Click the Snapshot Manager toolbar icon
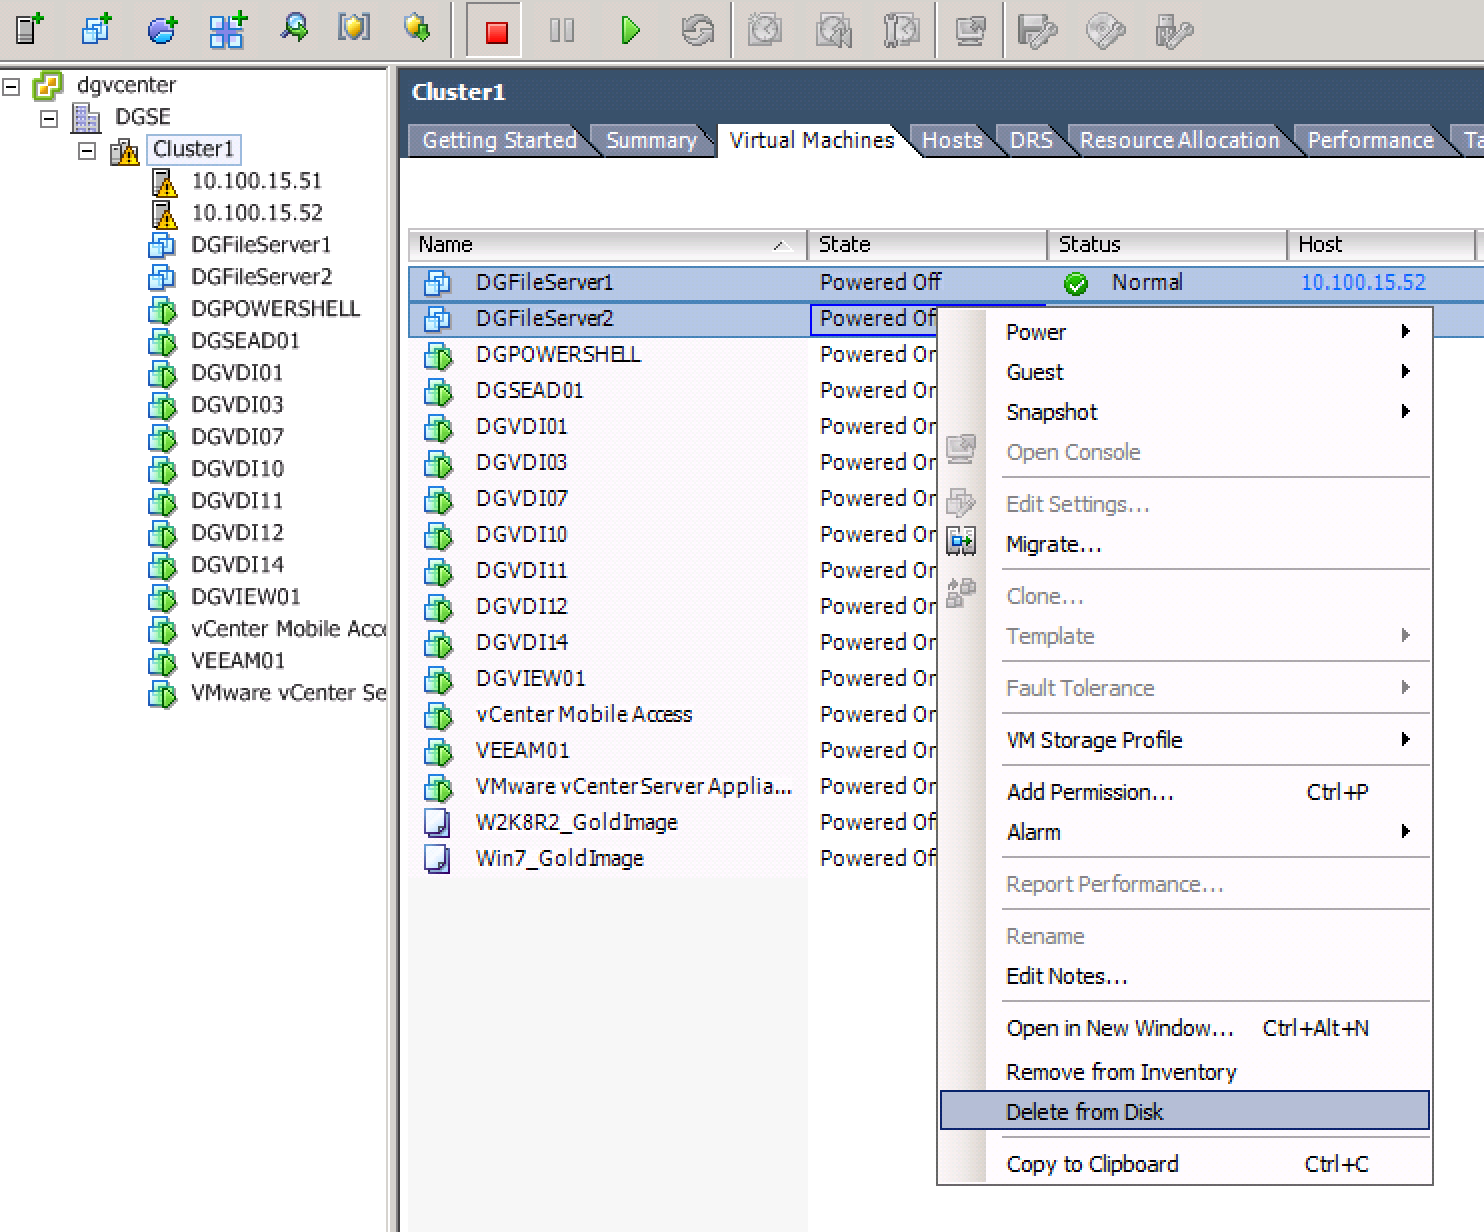 point(901,31)
